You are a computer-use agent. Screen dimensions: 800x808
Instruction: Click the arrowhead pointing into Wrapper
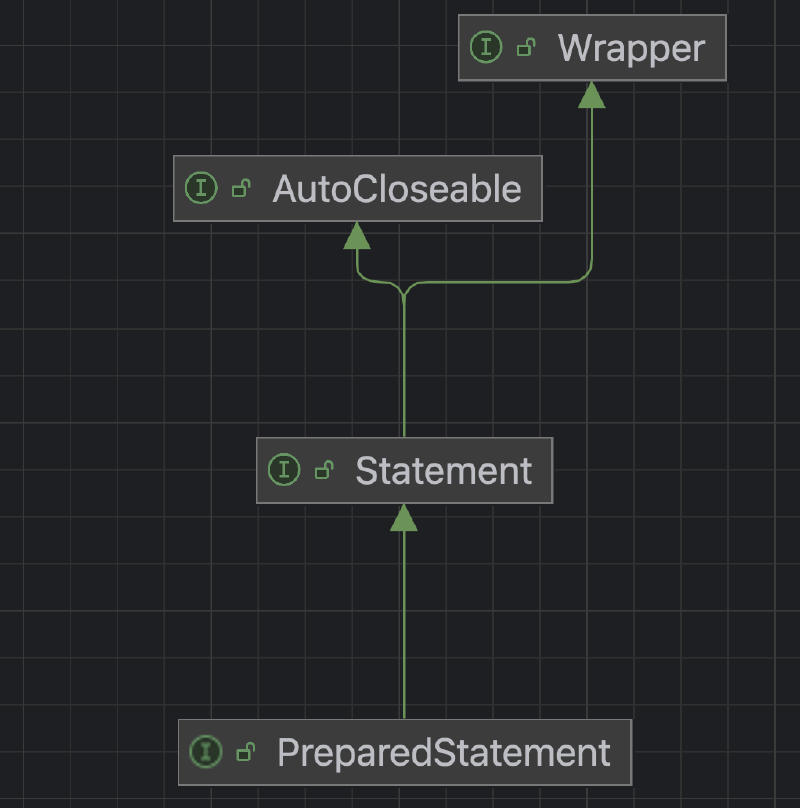[592, 95]
